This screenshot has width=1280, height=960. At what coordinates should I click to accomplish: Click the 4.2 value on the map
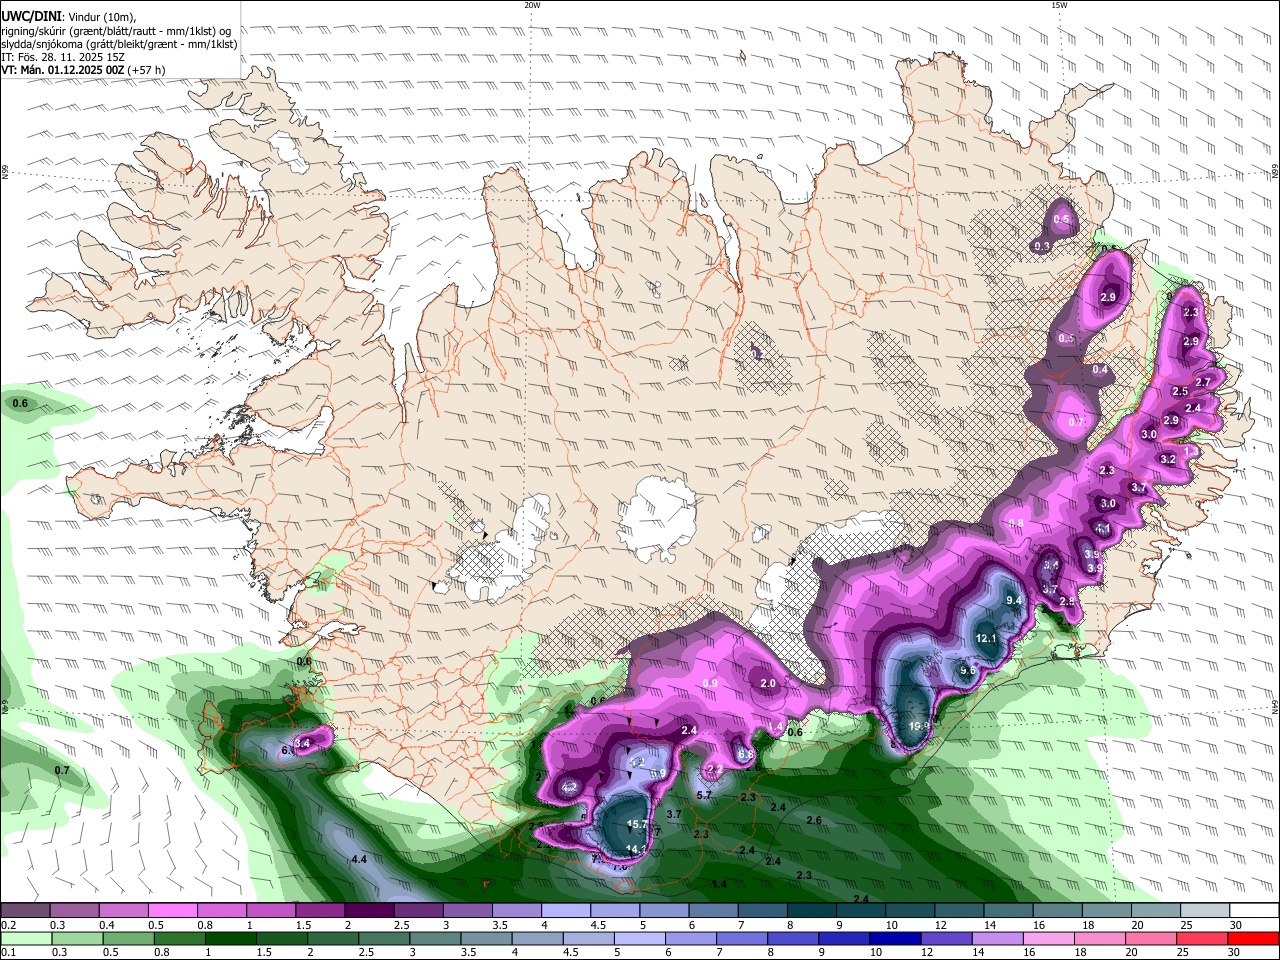click(x=569, y=787)
